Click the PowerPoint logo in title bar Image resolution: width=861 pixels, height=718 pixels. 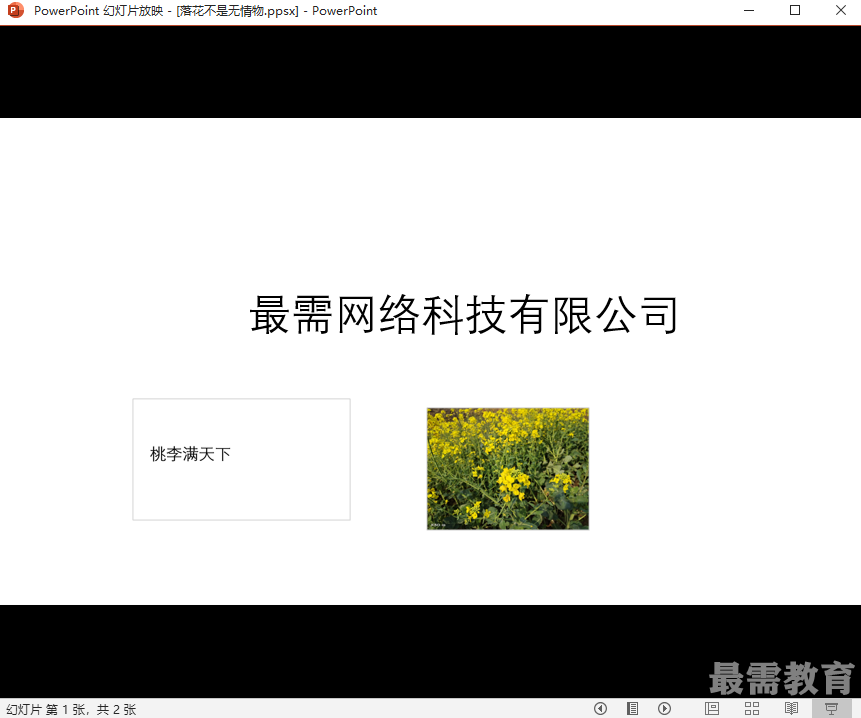(x=15, y=10)
